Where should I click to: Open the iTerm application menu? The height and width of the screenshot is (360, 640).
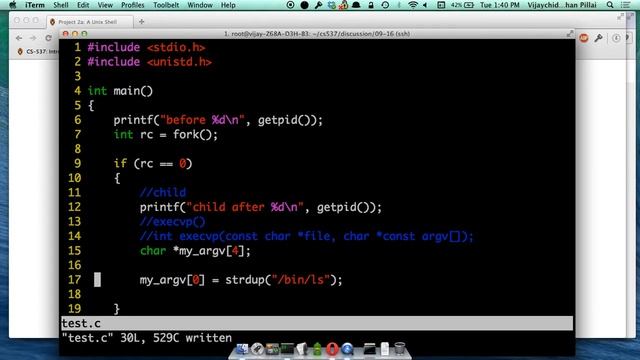click(x=35, y=5)
